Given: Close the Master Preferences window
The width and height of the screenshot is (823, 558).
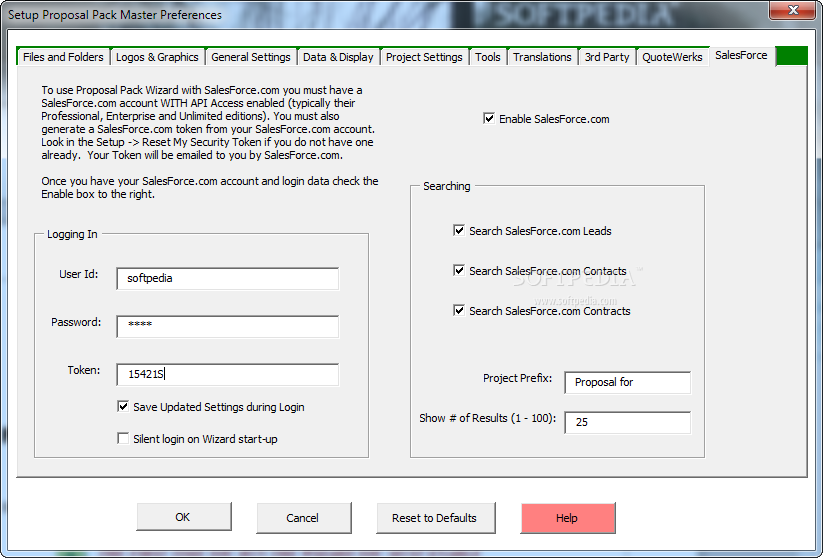Looking at the screenshot, I should tap(793, 10).
